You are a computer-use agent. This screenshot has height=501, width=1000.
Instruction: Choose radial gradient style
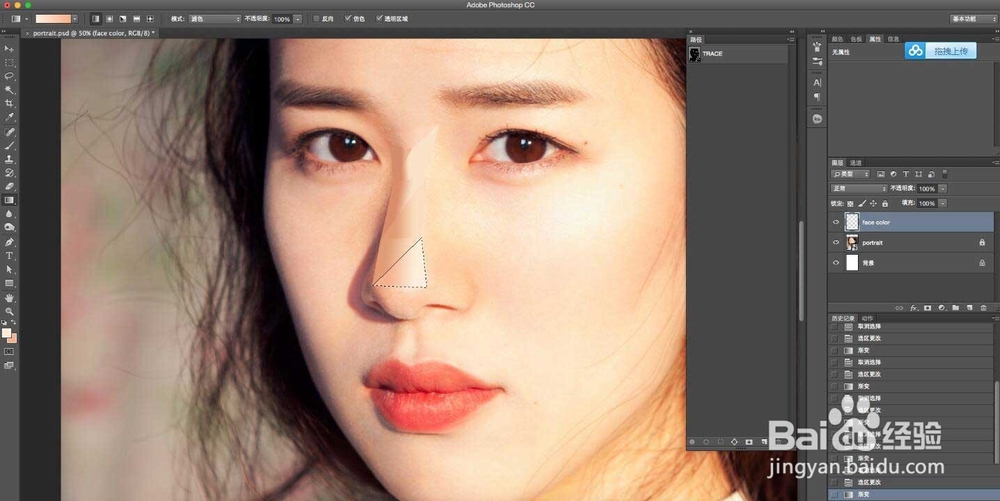tap(109, 19)
